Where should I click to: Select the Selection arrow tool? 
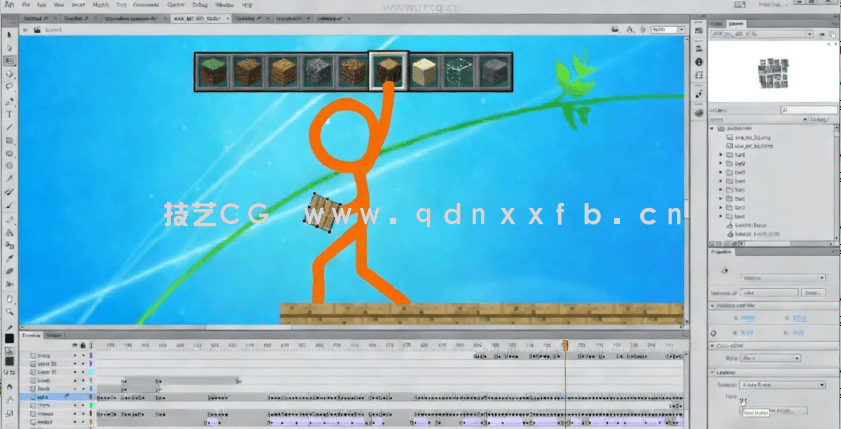pyautogui.click(x=9, y=35)
